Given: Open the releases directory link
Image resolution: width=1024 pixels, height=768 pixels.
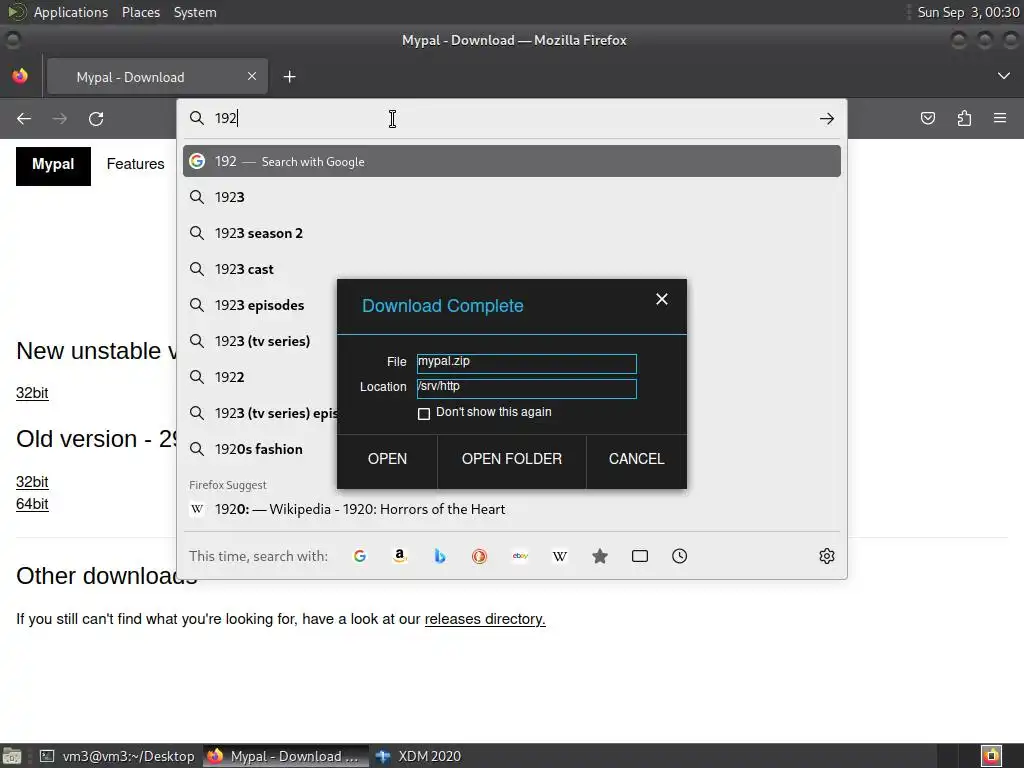Looking at the screenshot, I should 485,619.
